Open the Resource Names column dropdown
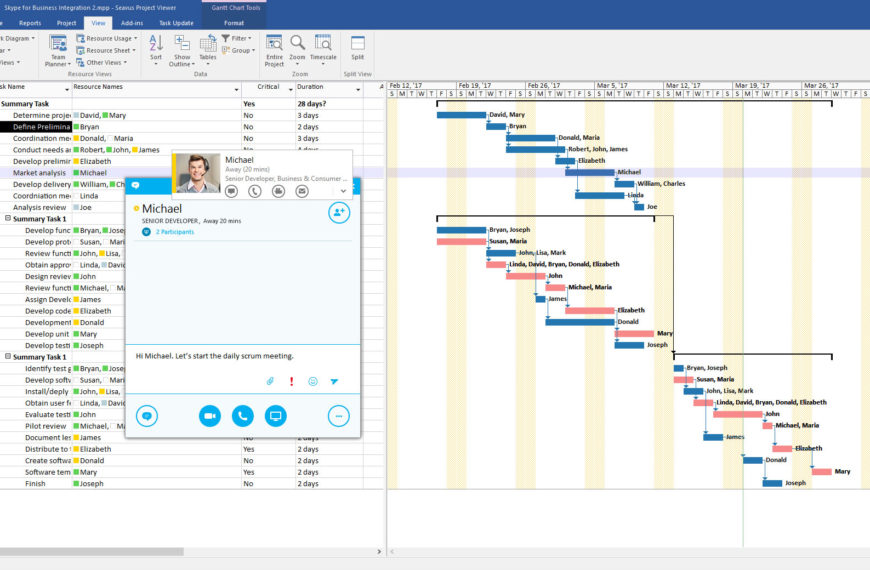 (x=236, y=89)
